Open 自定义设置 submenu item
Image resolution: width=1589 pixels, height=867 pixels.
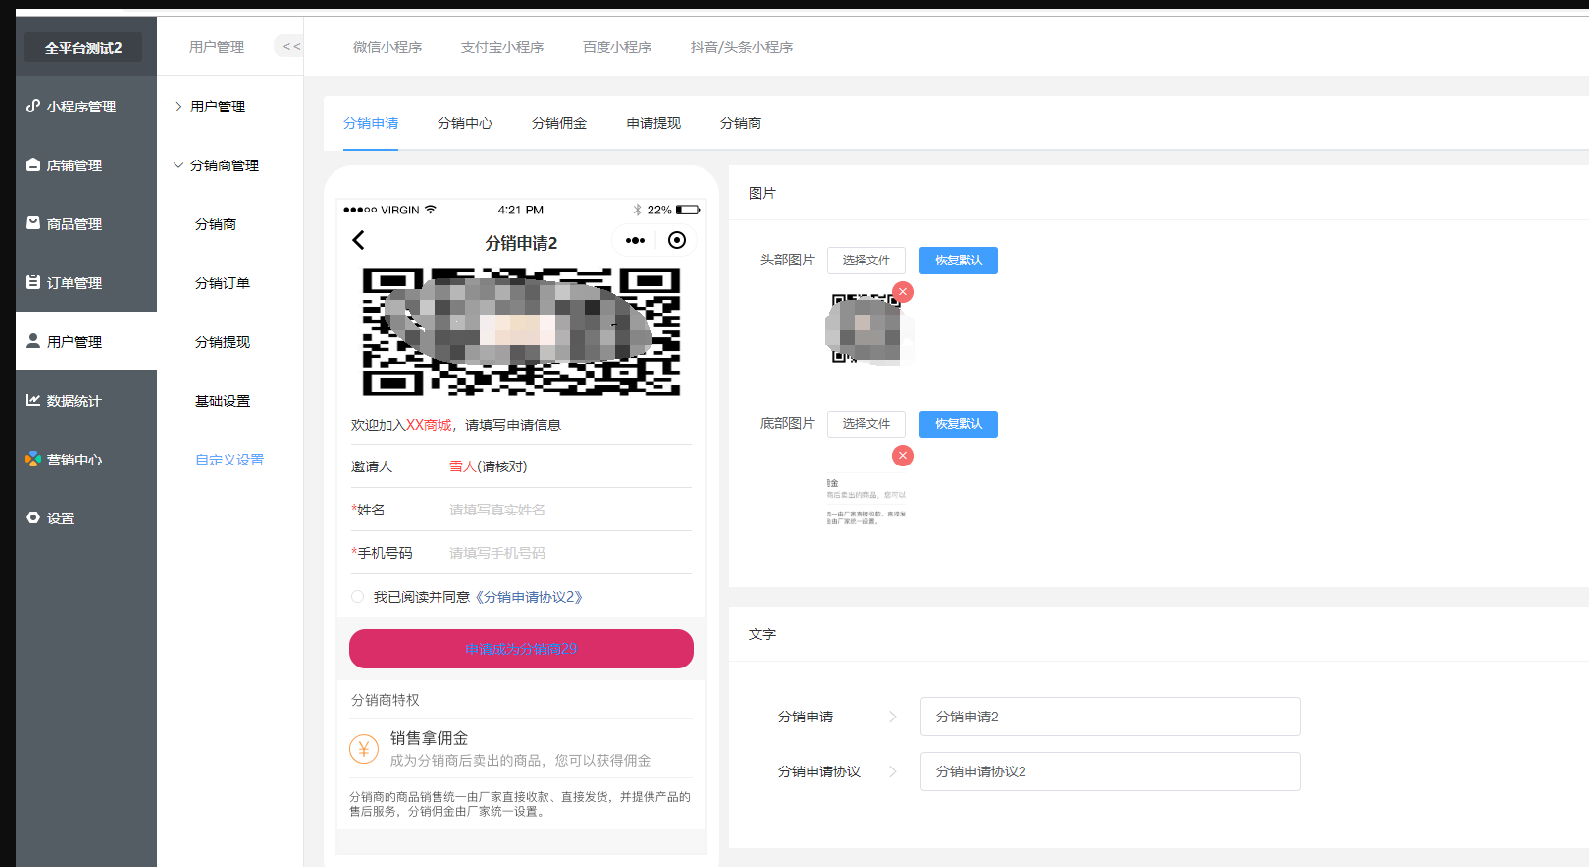(x=230, y=460)
